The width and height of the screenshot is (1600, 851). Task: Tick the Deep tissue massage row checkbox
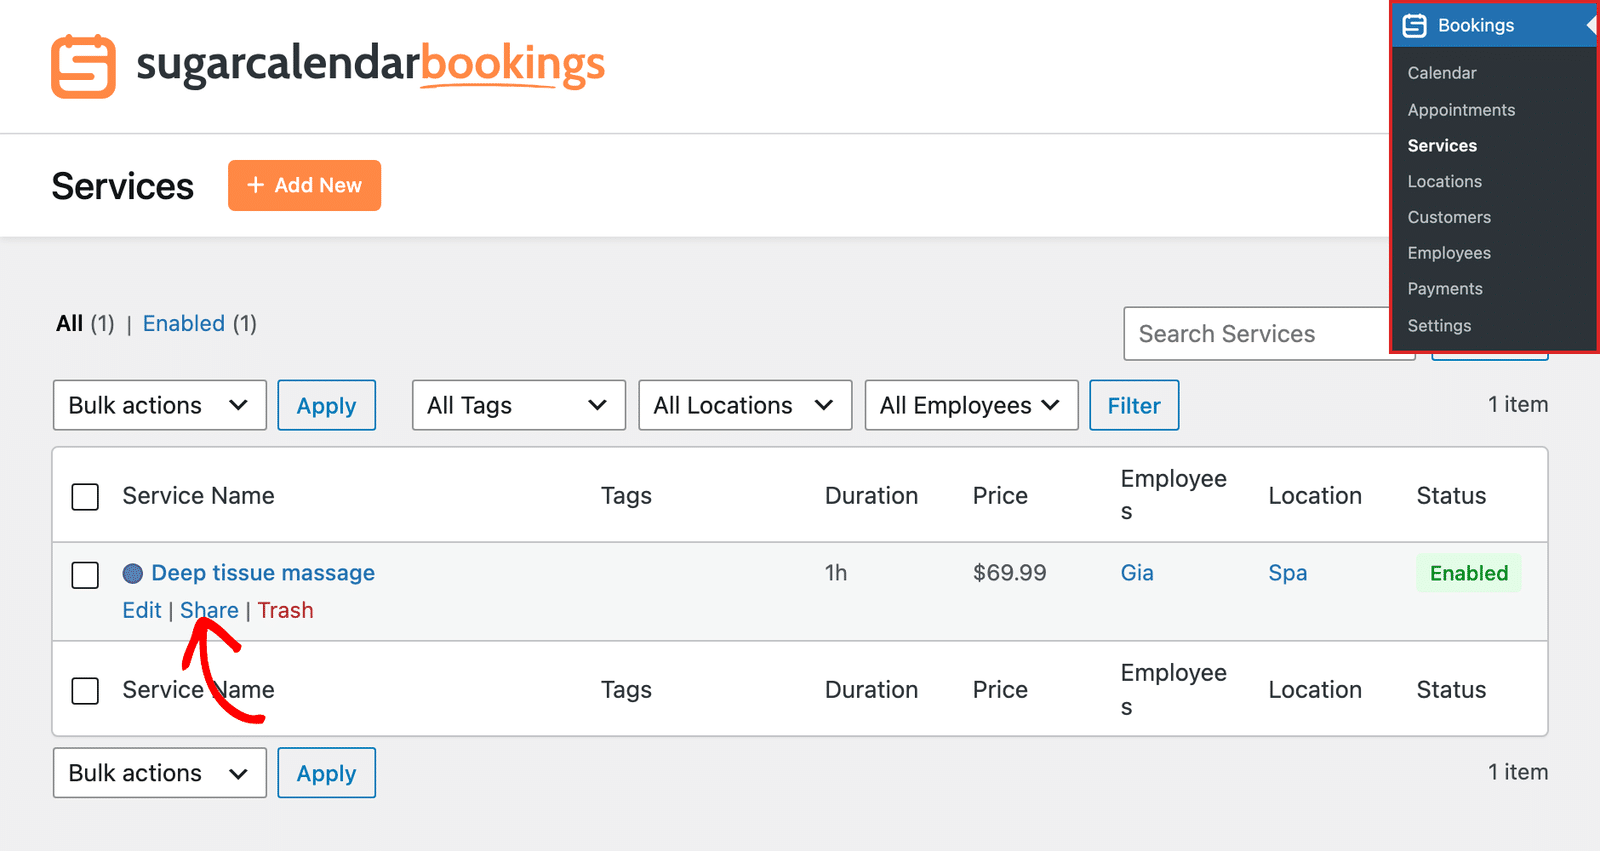point(85,575)
